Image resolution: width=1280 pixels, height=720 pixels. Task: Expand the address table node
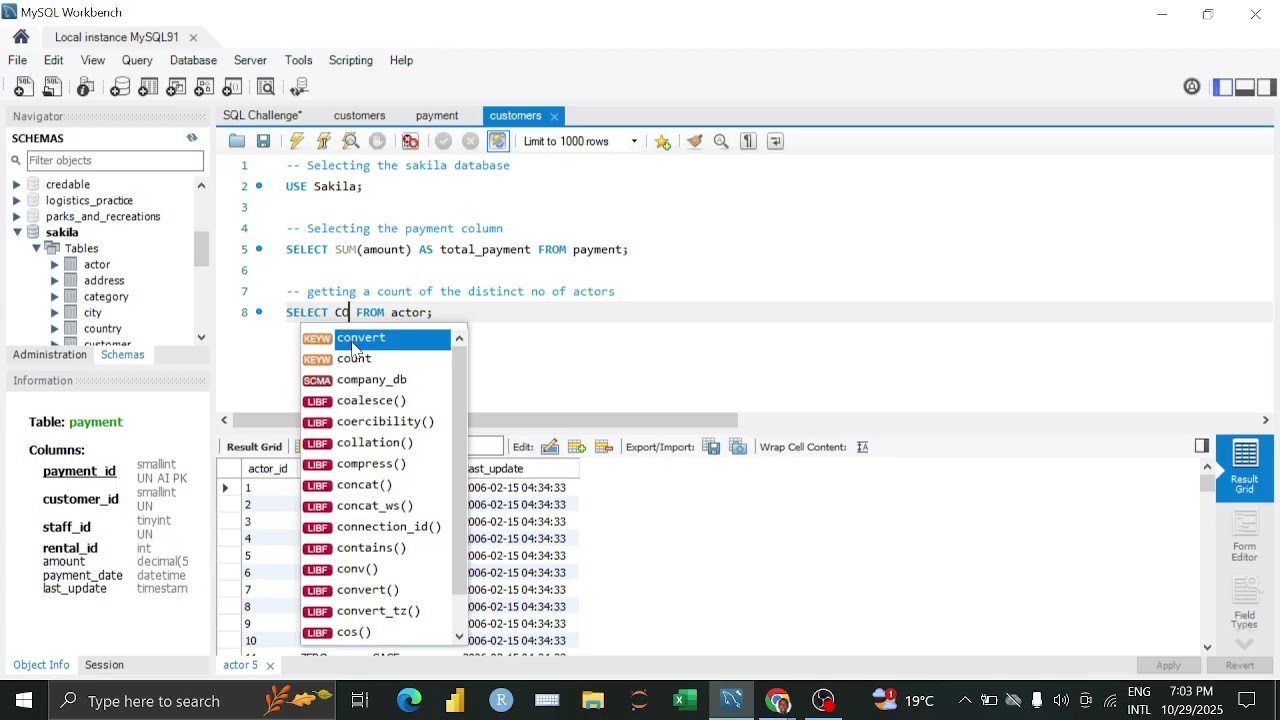pyautogui.click(x=55, y=281)
